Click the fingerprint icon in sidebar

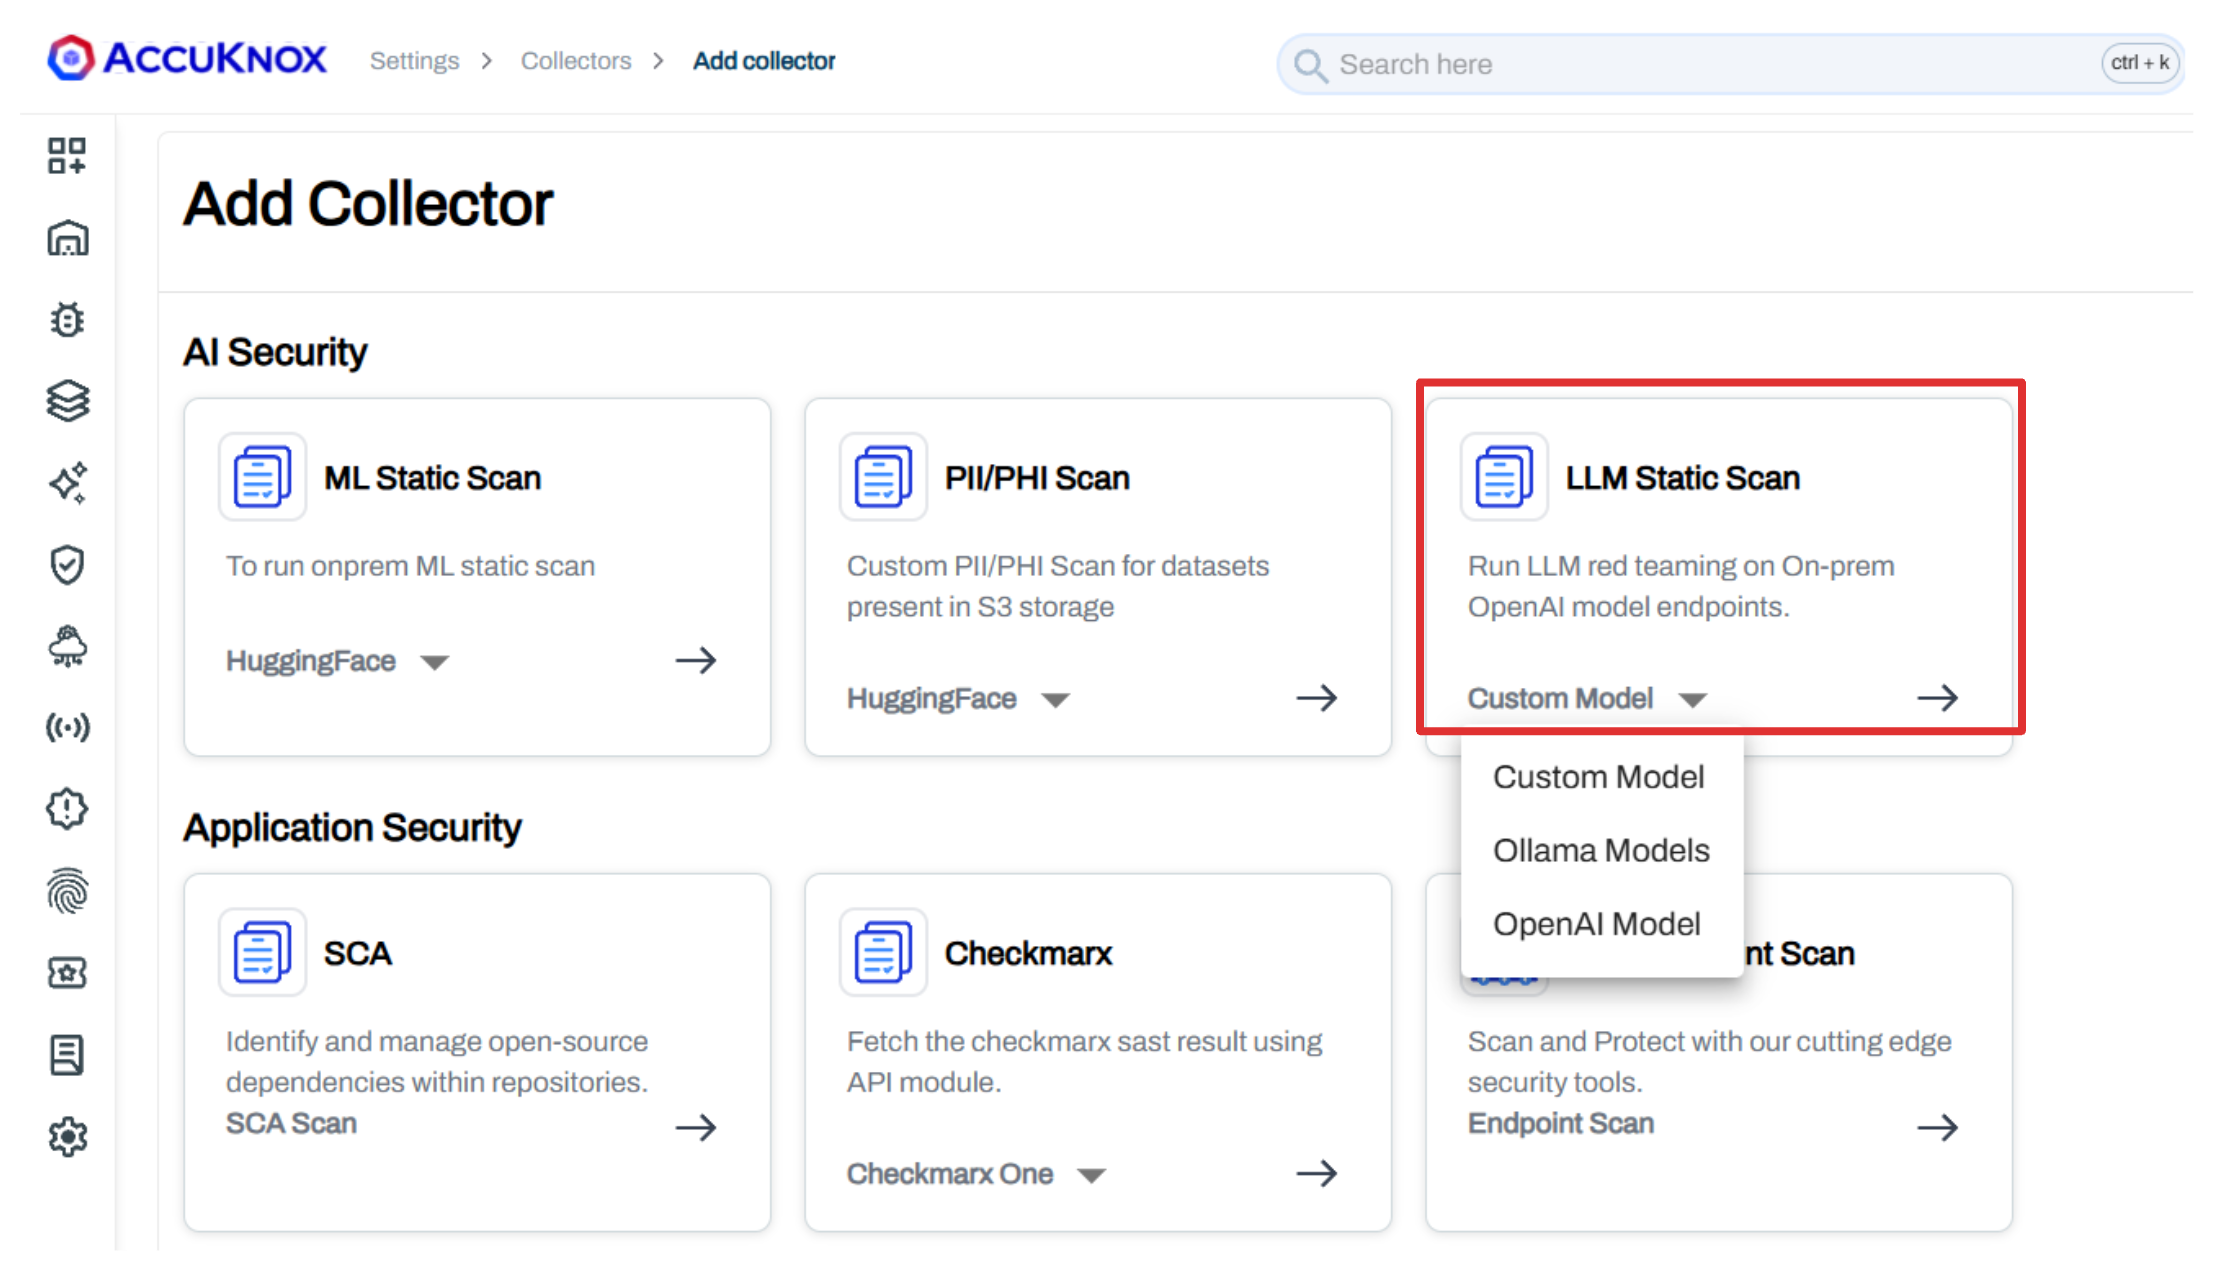67,891
